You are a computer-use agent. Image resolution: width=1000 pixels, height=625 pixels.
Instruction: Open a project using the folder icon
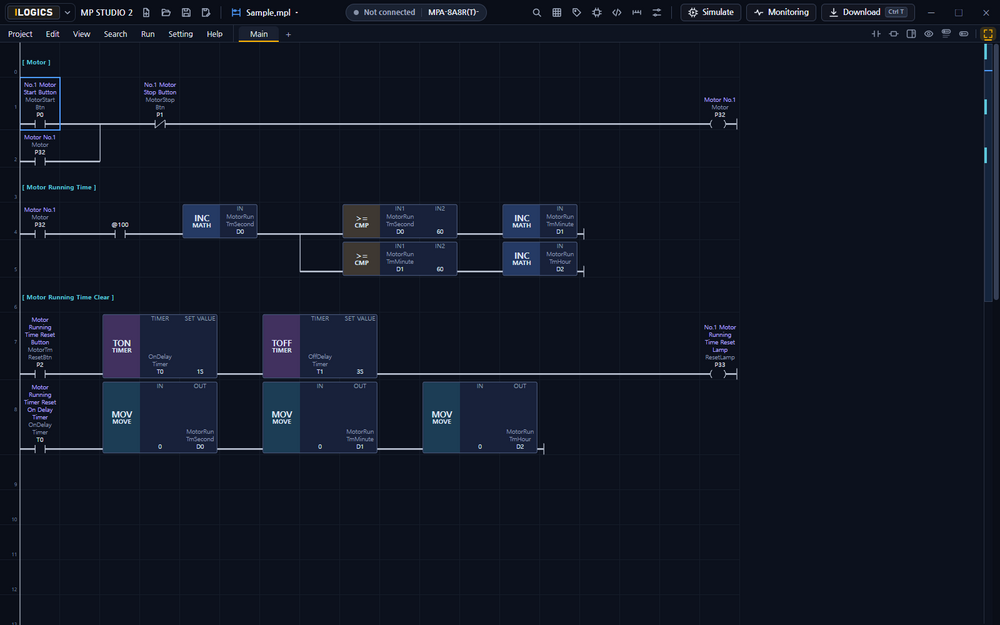pyautogui.click(x=166, y=12)
